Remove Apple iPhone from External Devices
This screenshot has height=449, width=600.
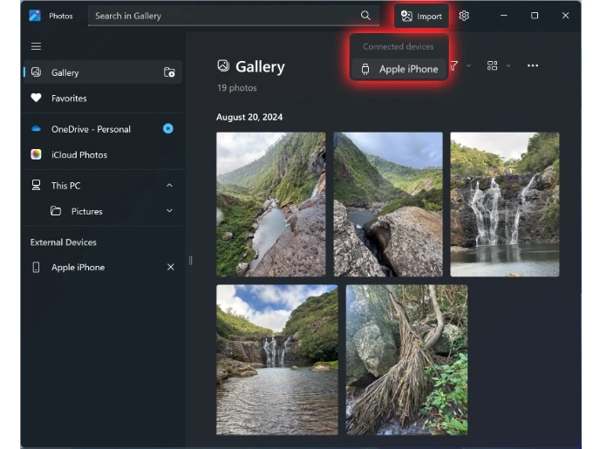point(170,267)
